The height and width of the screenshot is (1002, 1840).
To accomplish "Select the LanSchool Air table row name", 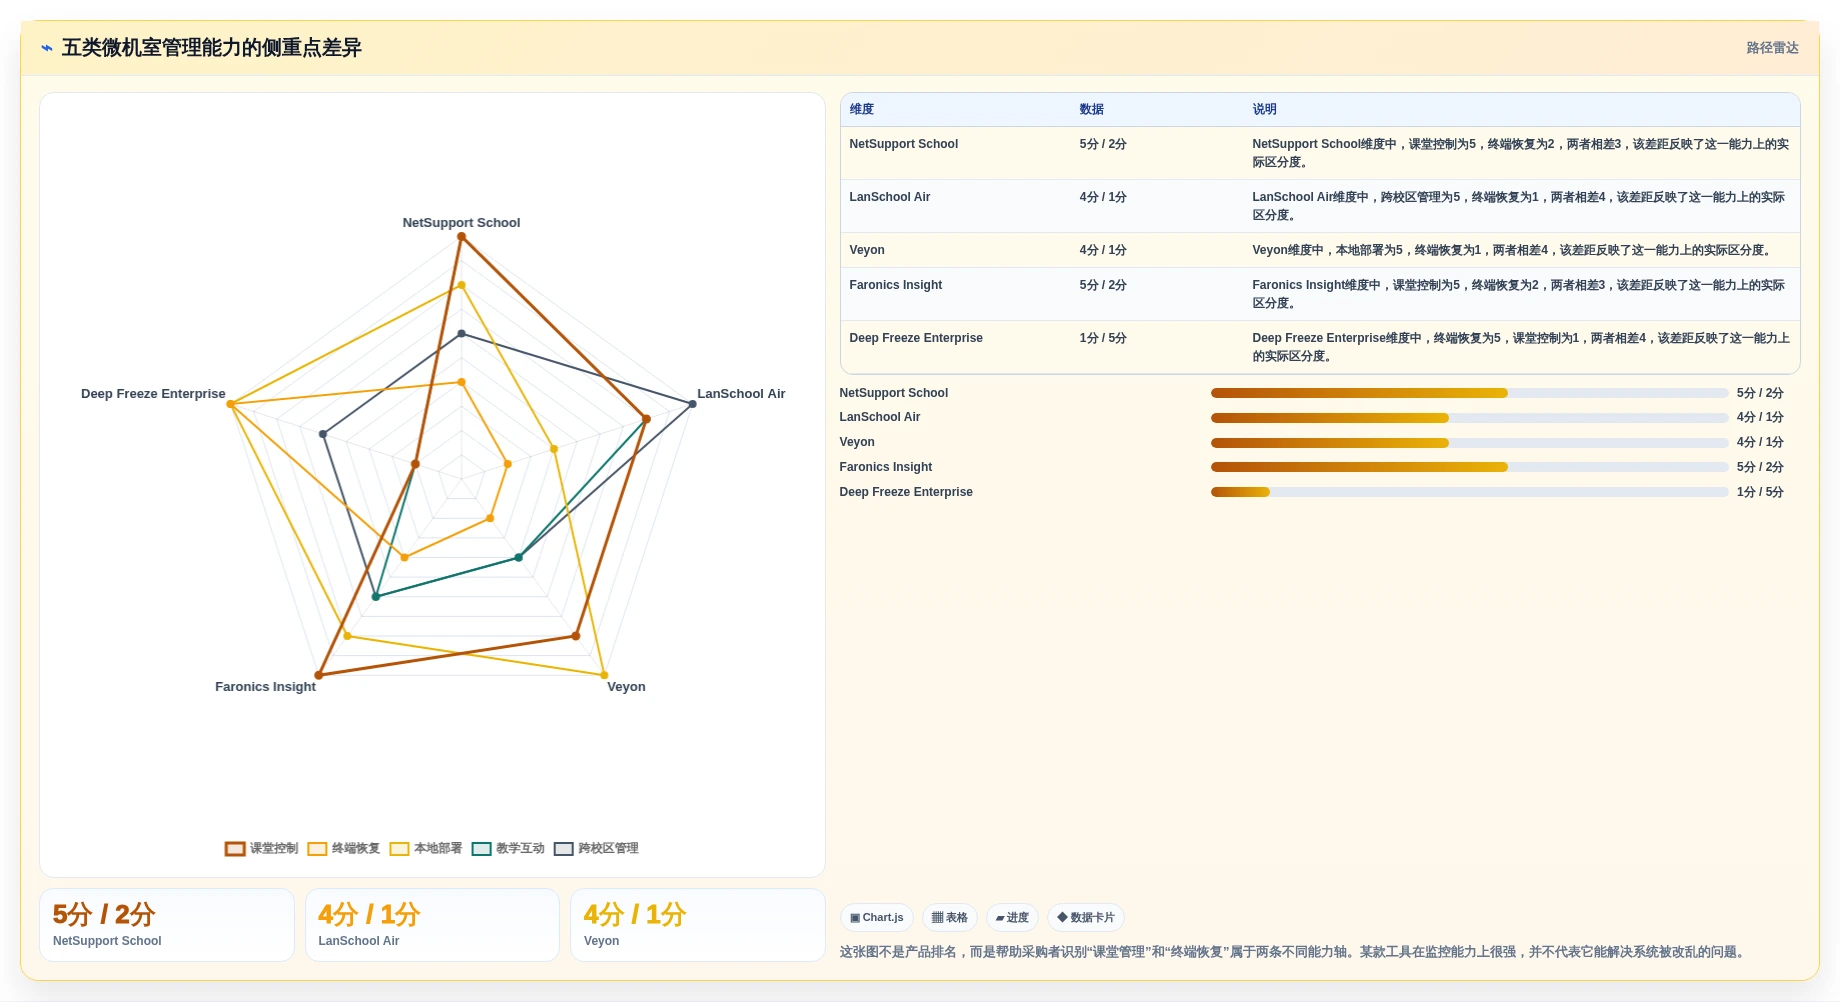I will click(889, 197).
